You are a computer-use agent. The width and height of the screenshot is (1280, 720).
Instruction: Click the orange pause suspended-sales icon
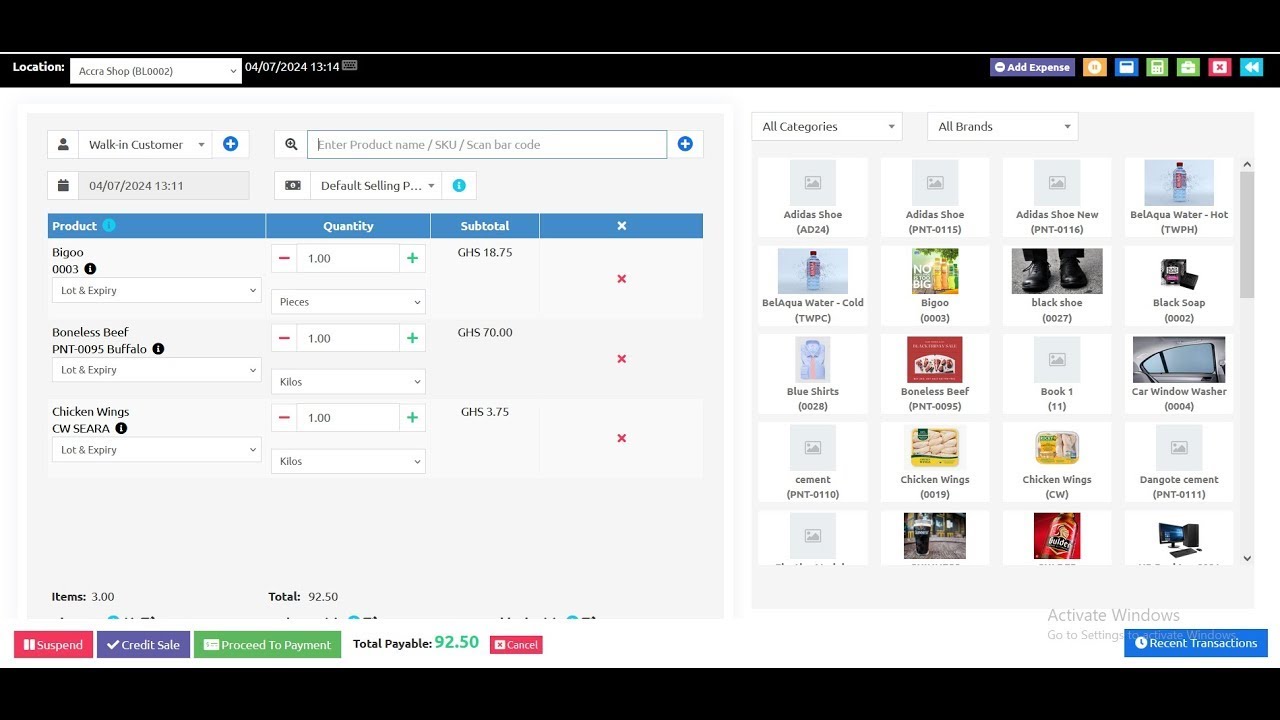(1095, 67)
